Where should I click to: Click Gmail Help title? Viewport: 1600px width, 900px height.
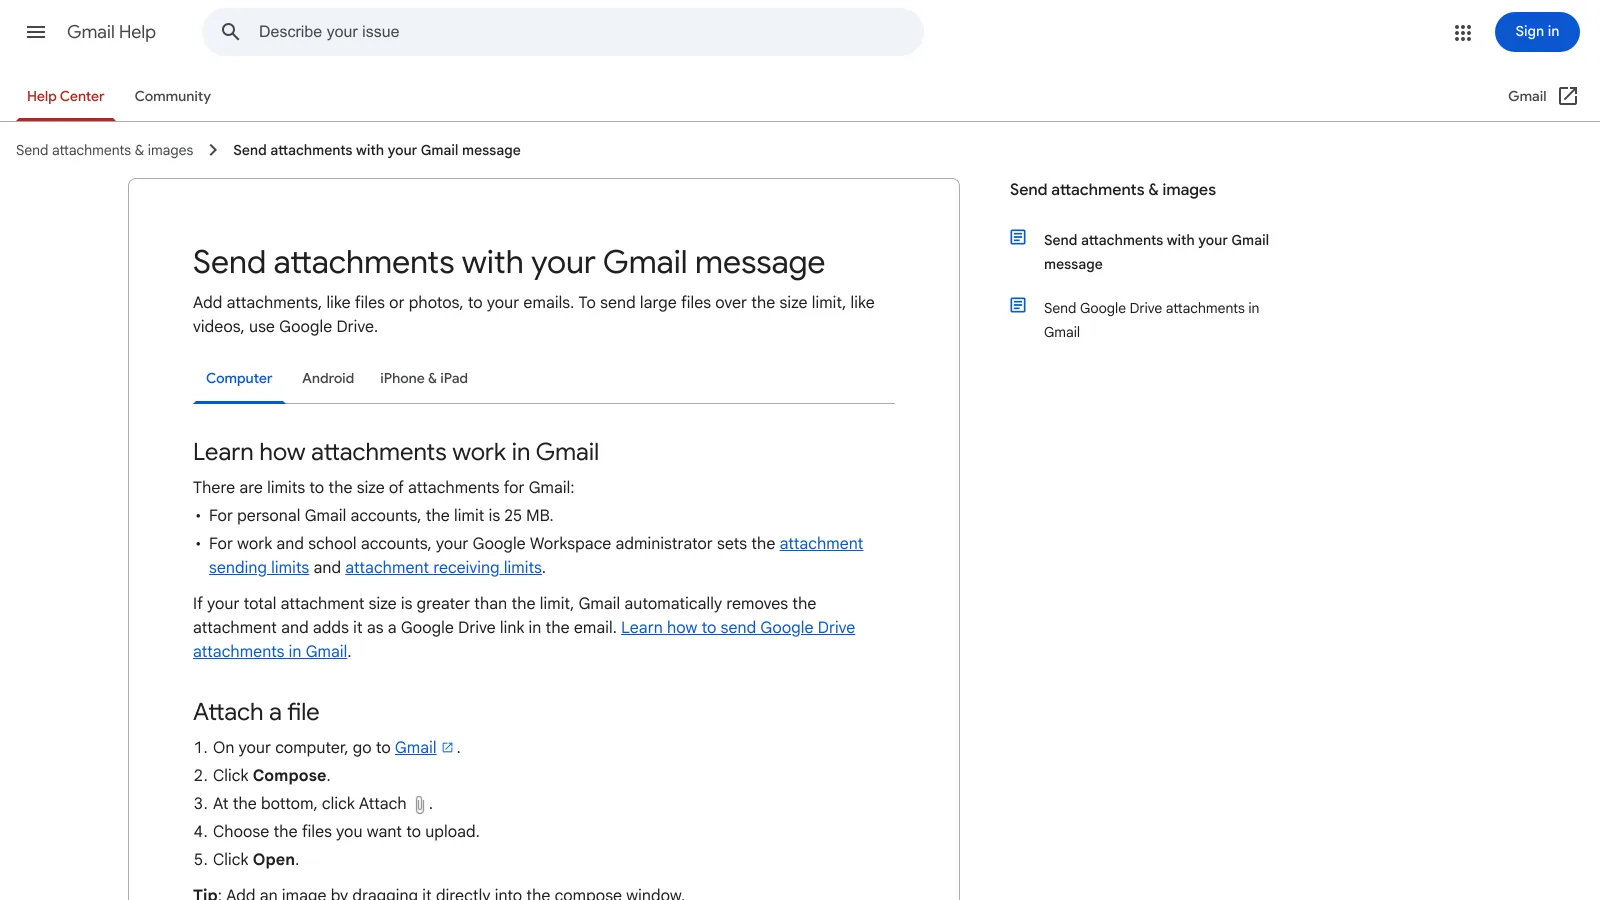111,32
